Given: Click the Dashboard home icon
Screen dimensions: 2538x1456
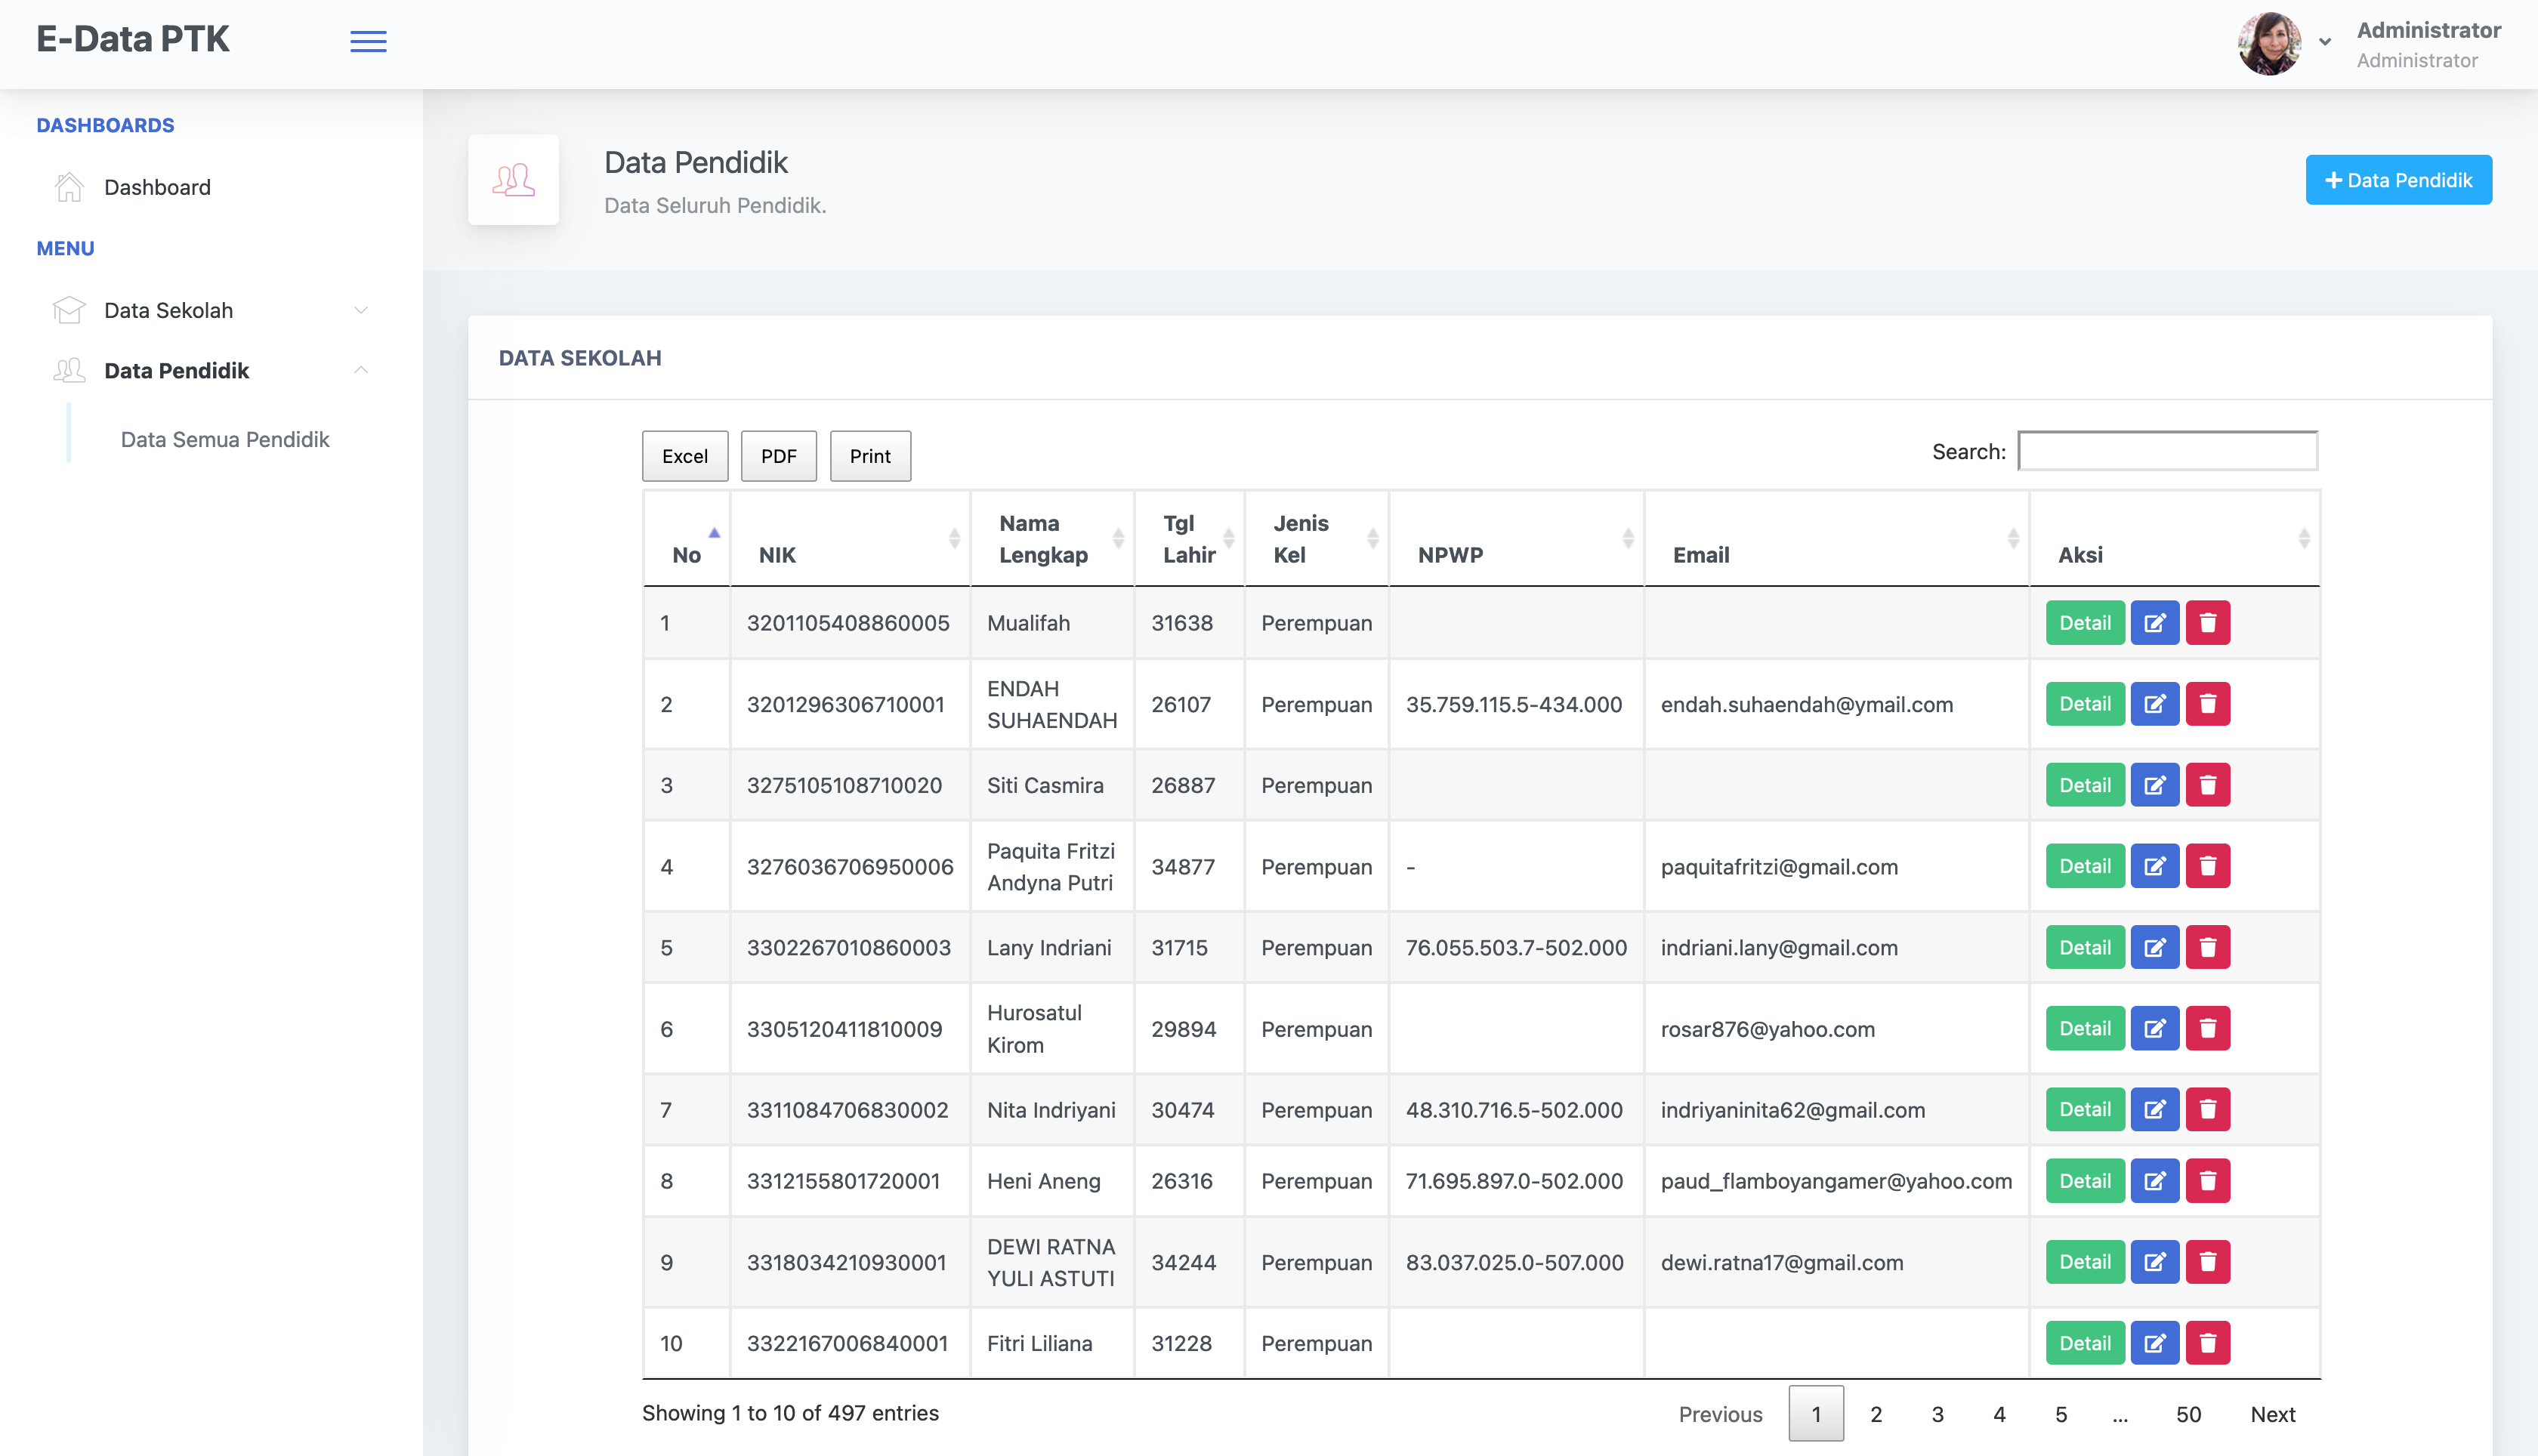Looking at the screenshot, I should 69,187.
